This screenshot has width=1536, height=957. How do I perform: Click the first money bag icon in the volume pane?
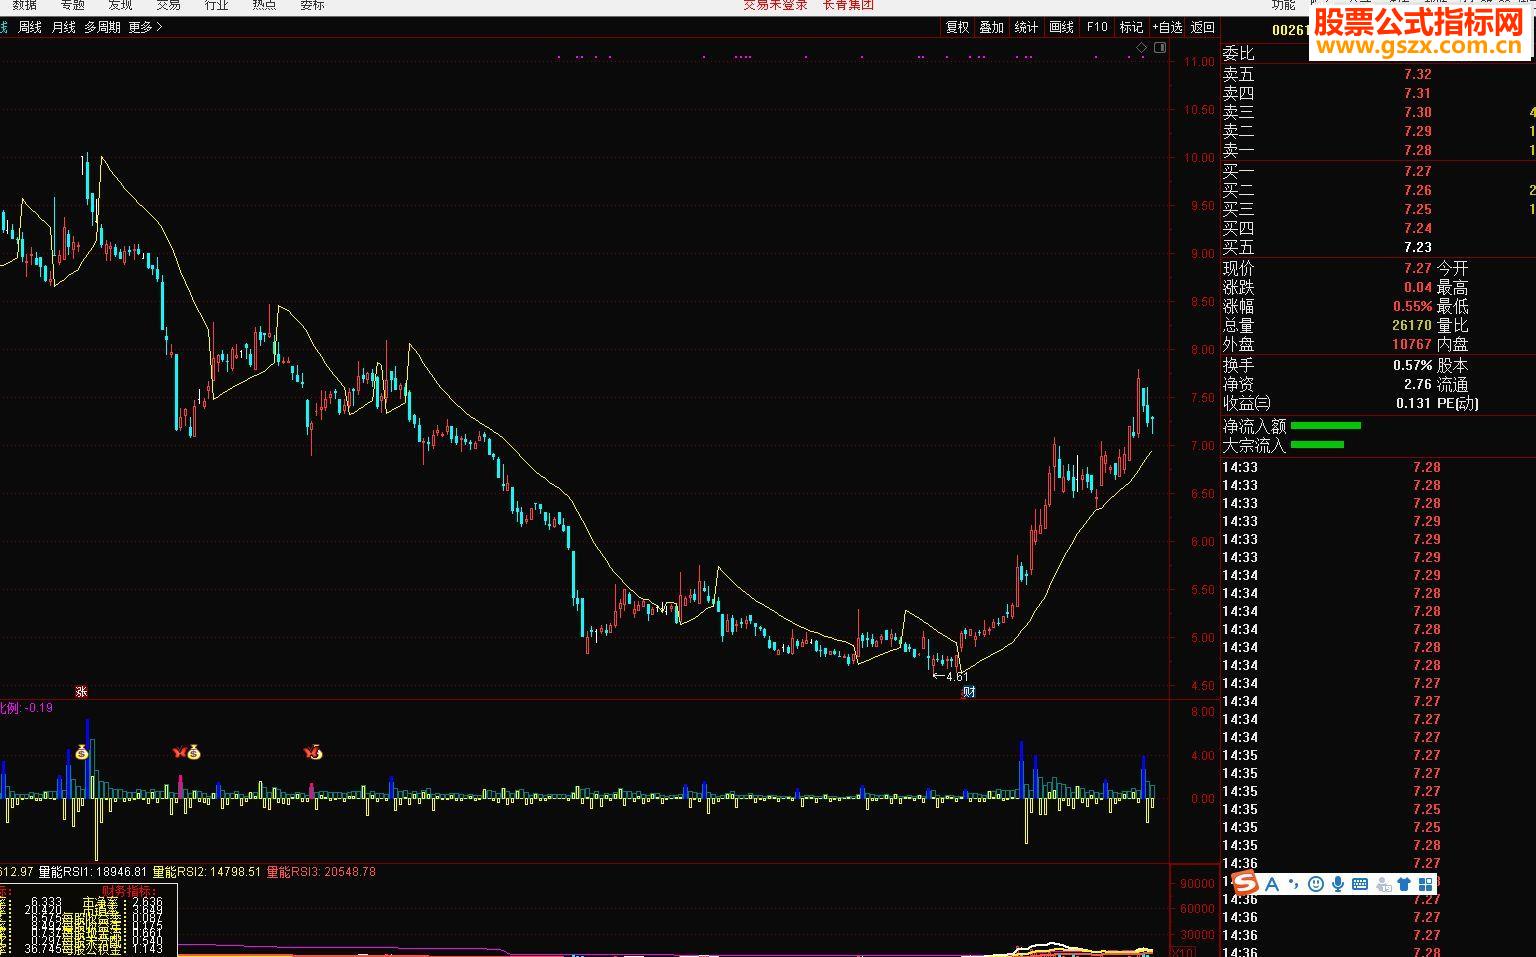(x=82, y=752)
